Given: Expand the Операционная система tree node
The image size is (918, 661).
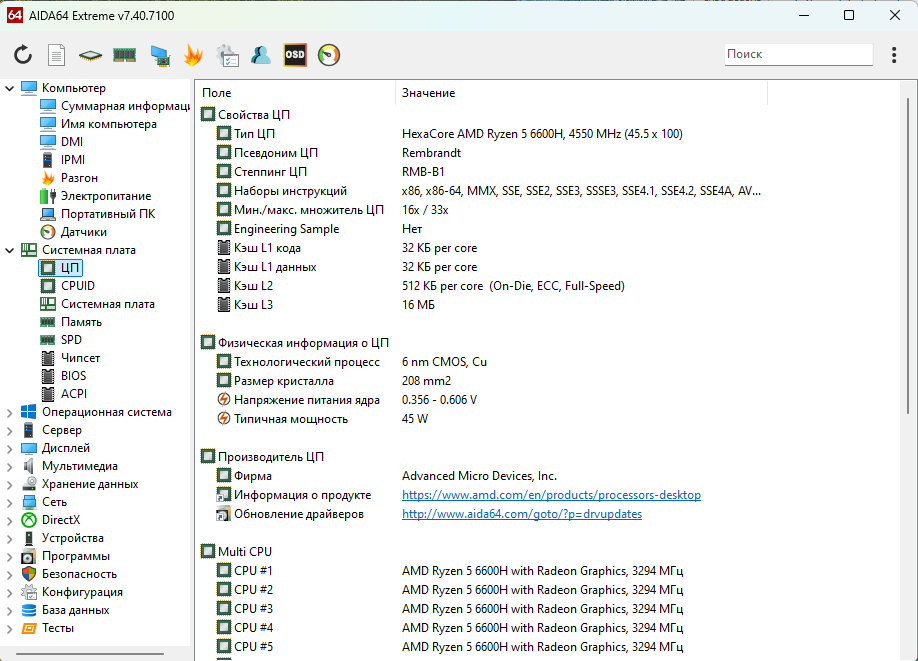Looking at the screenshot, I should (x=10, y=412).
